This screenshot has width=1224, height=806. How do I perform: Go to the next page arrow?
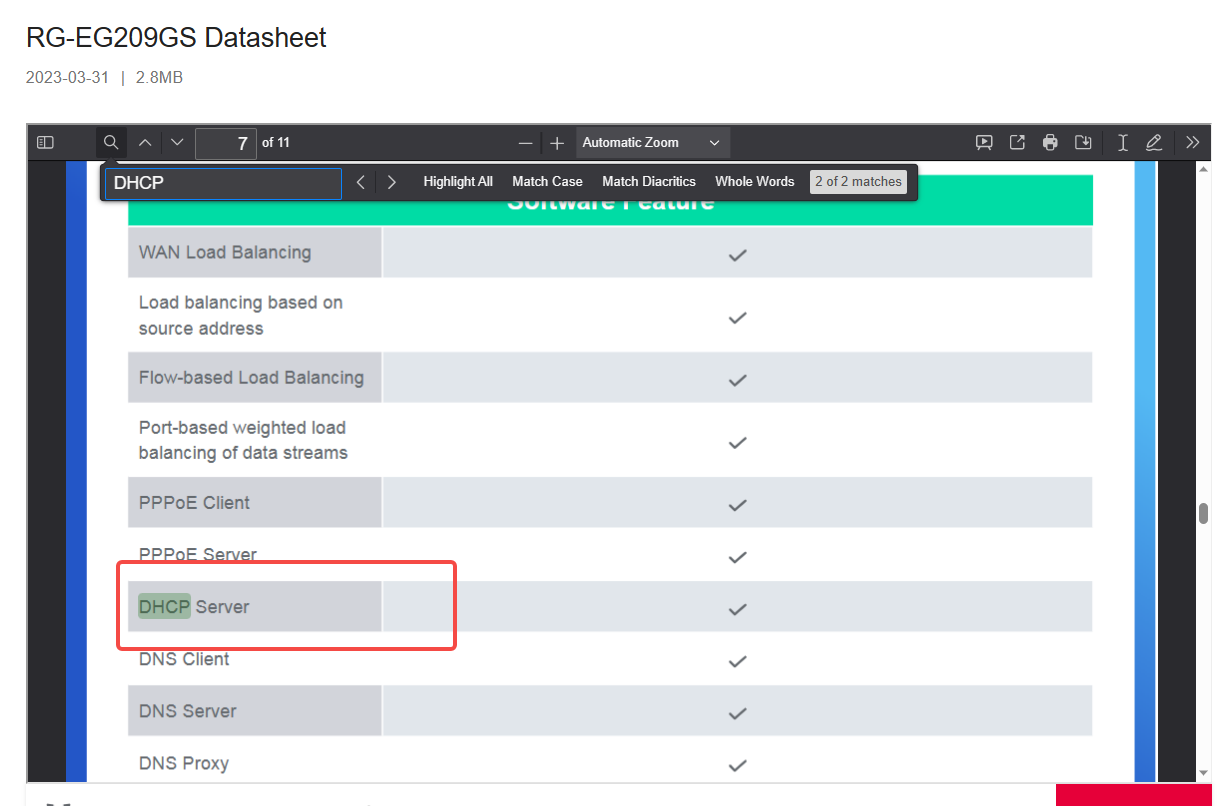click(x=177, y=143)
